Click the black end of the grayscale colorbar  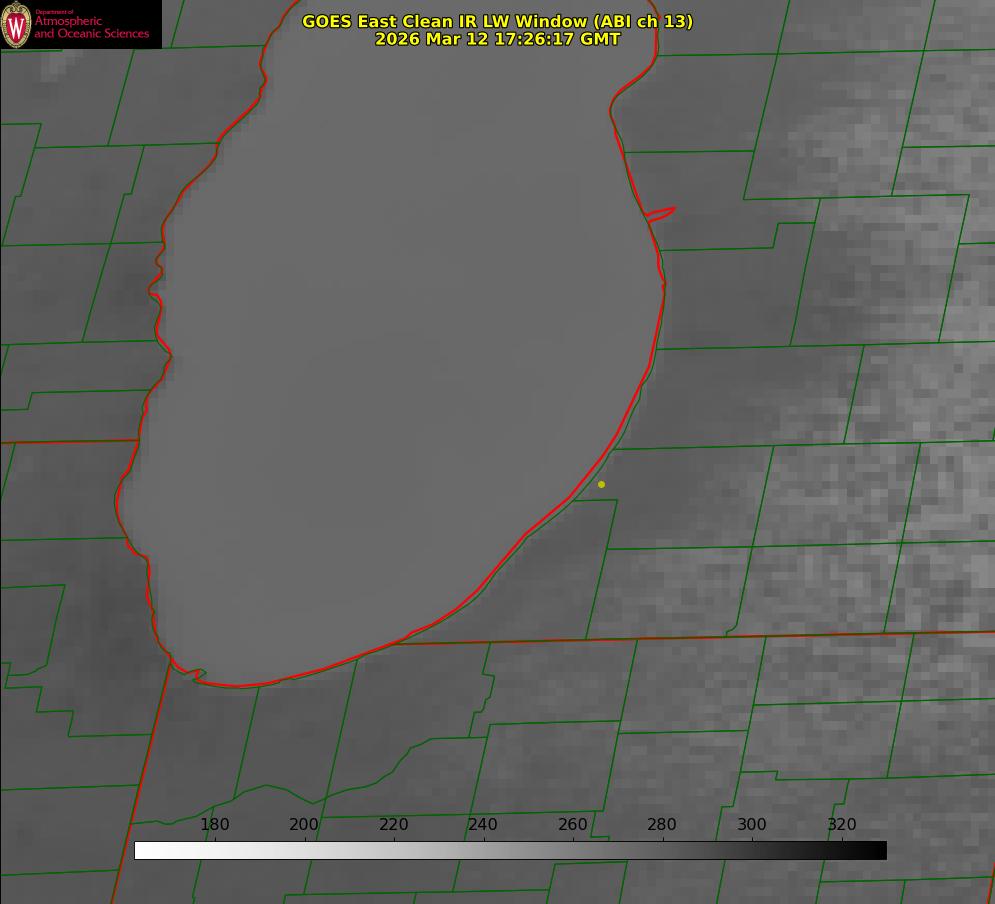(879, 850)
